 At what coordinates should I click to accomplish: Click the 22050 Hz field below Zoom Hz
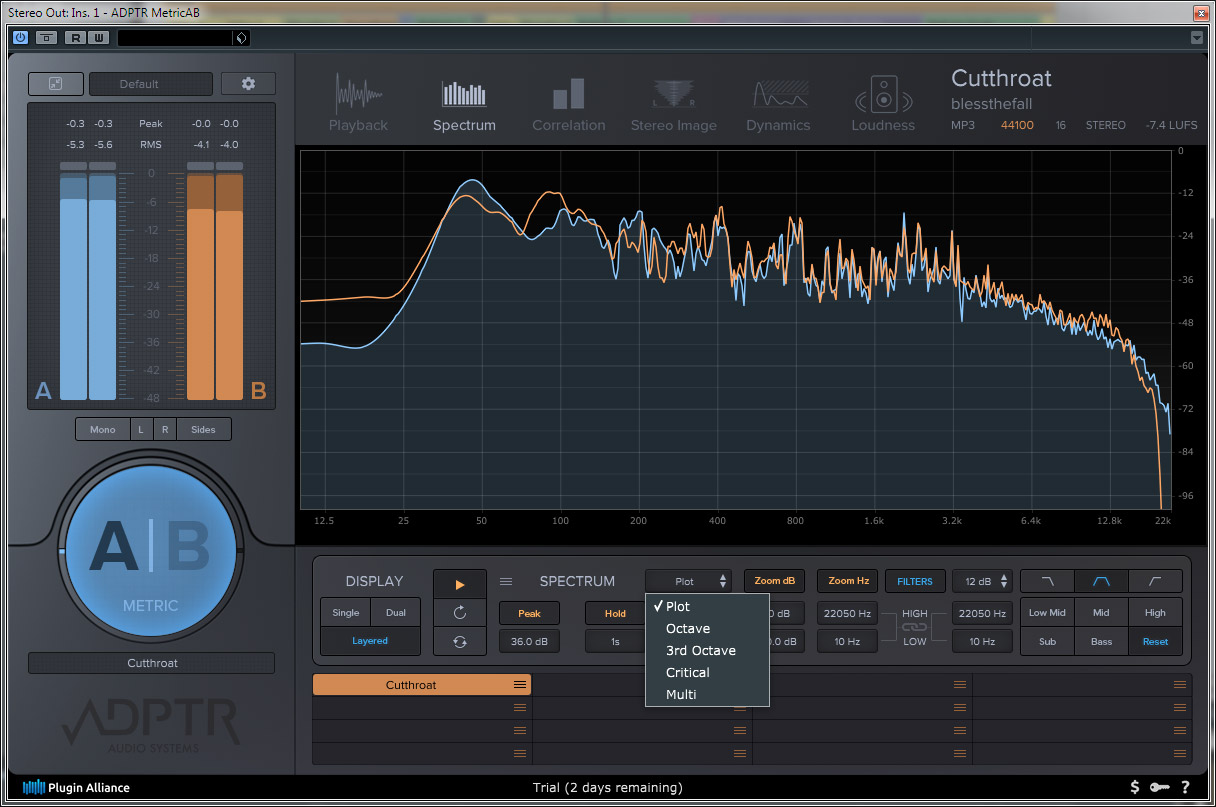coord(848,613)
